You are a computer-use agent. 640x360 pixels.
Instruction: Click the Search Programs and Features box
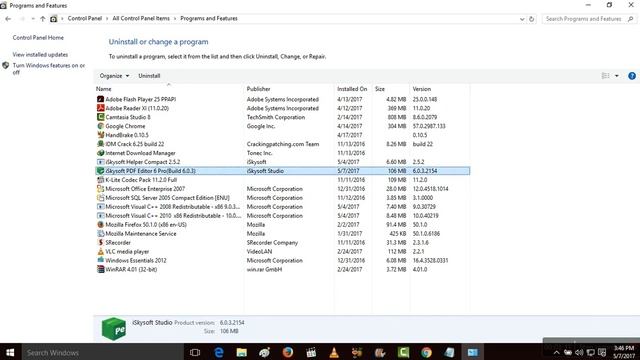click(589, 19)
